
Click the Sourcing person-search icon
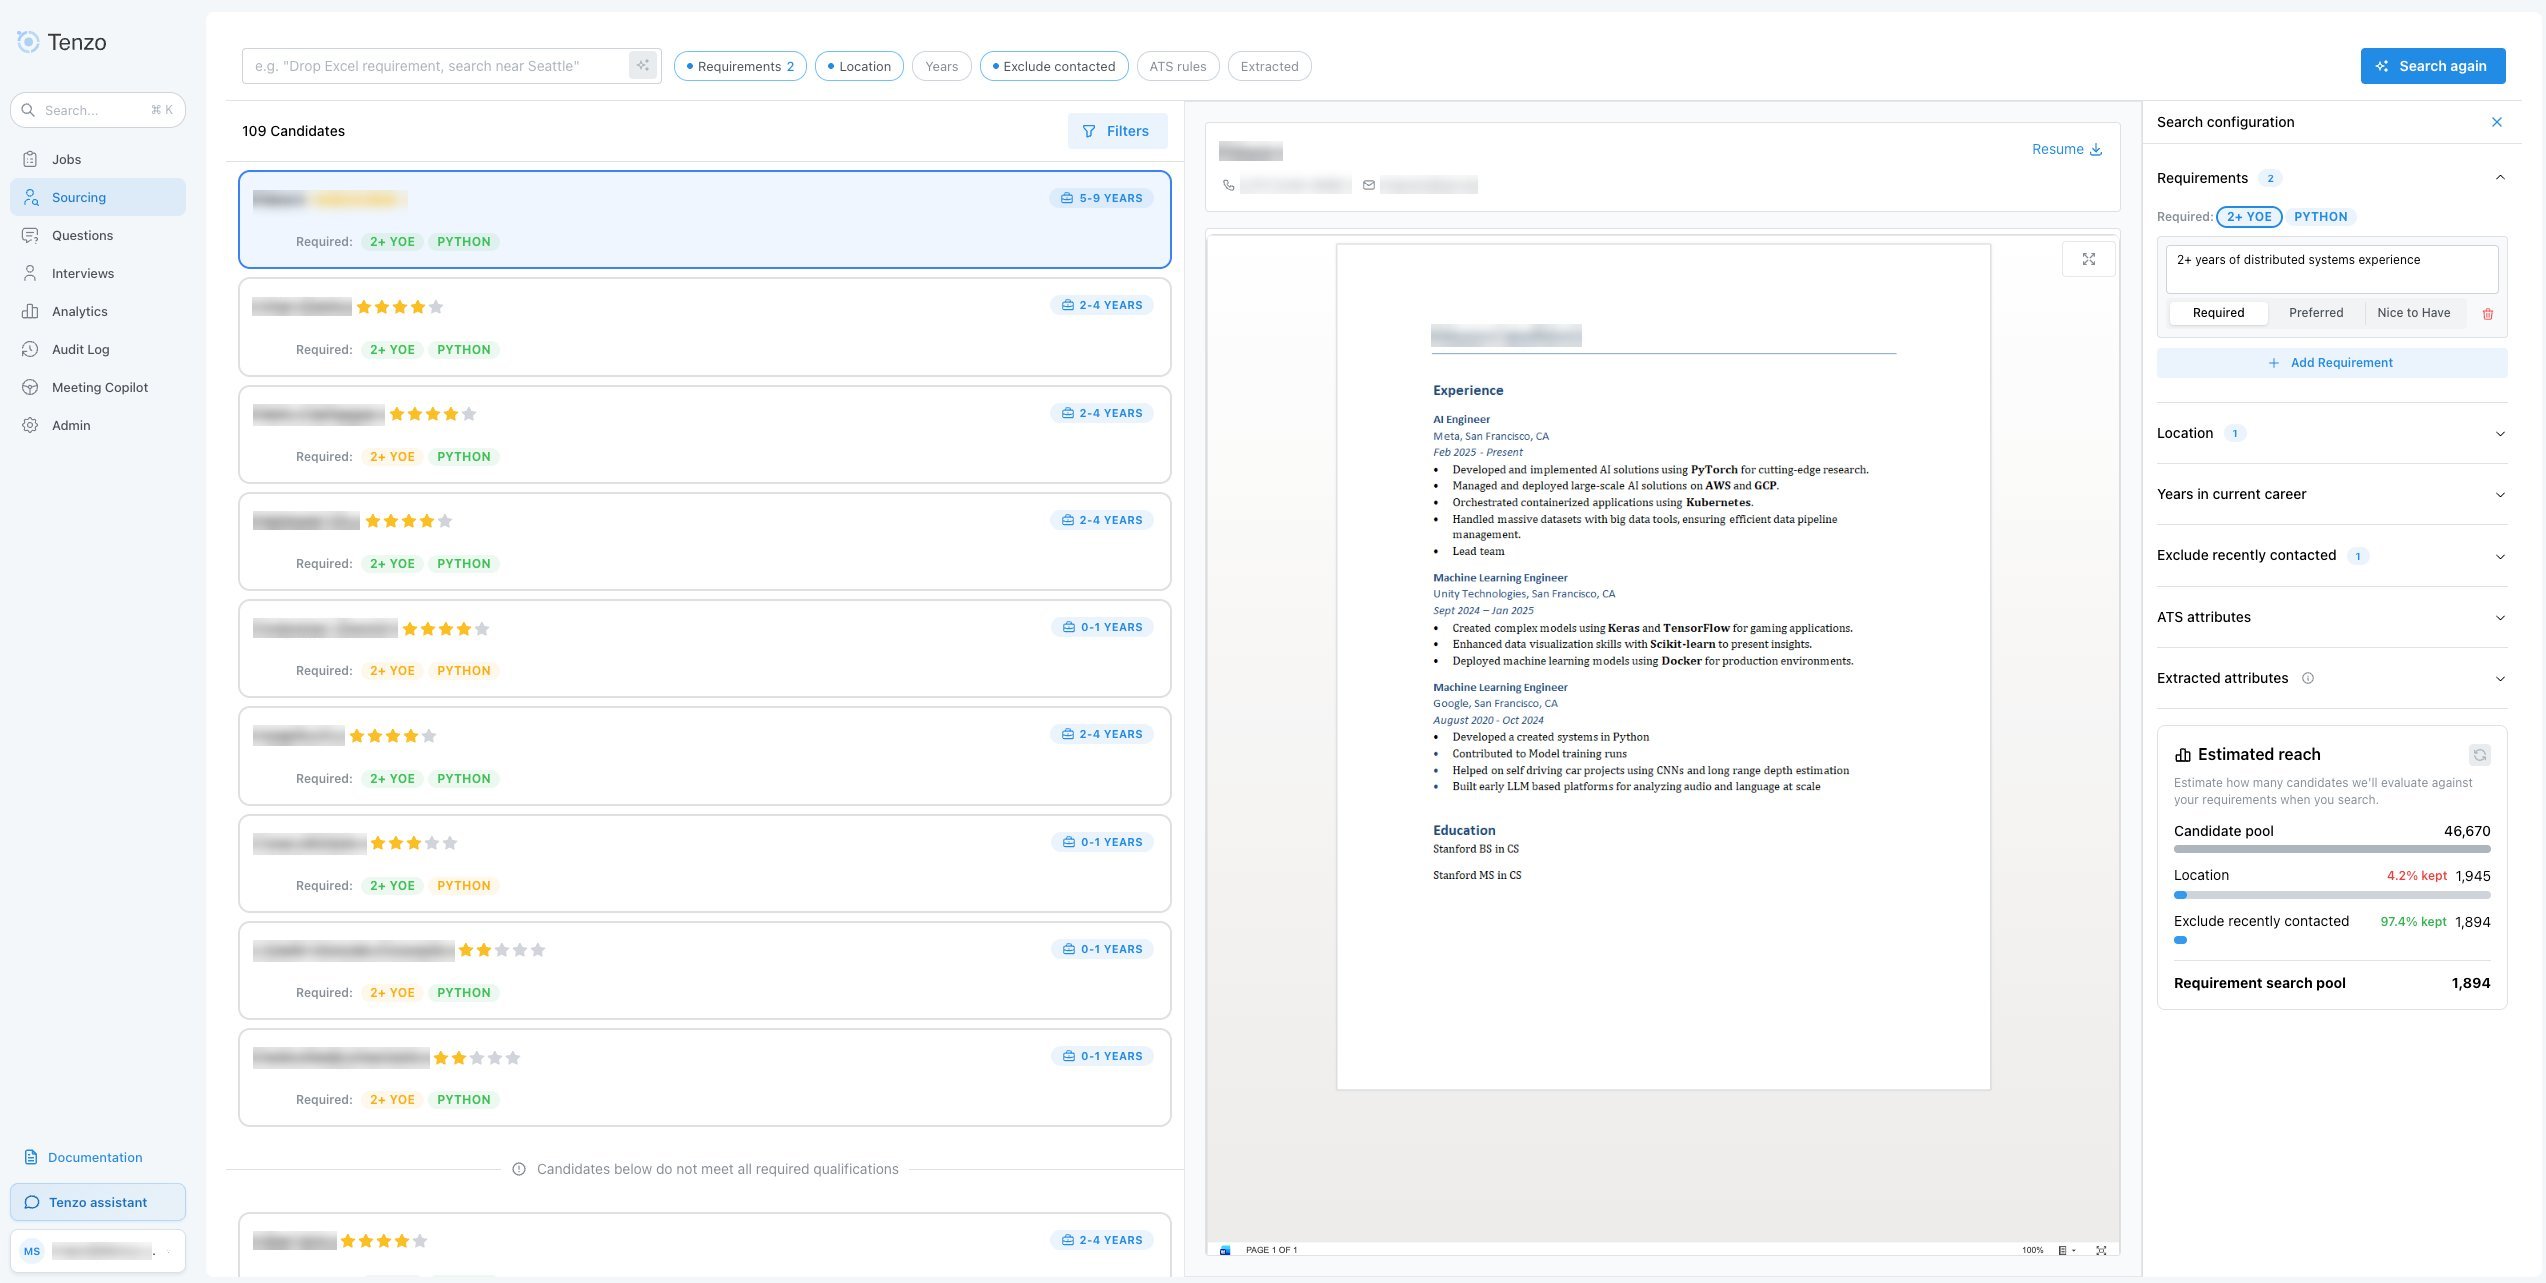(x=30, y=197)
